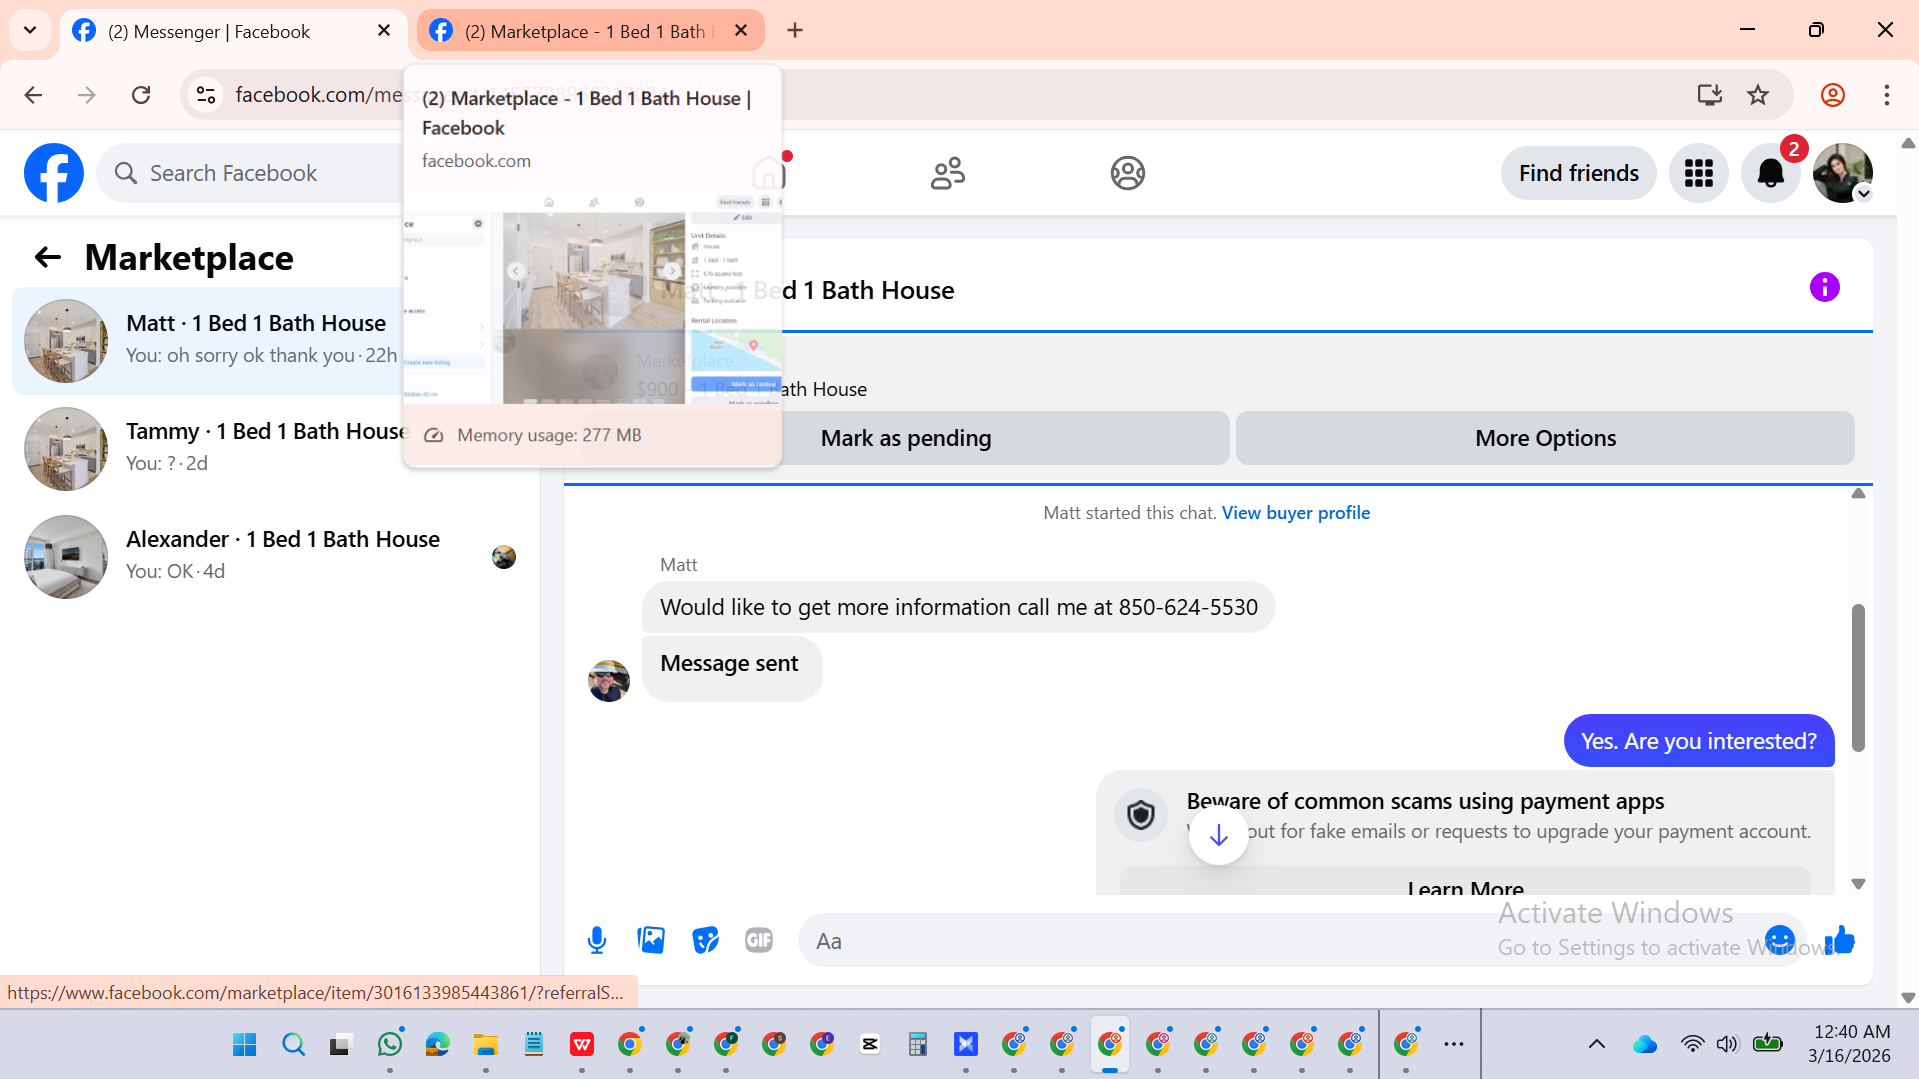Open volume control in system tray
The width and height of the screenshot is (1919, 1079).
[x=1727, y=1045]
